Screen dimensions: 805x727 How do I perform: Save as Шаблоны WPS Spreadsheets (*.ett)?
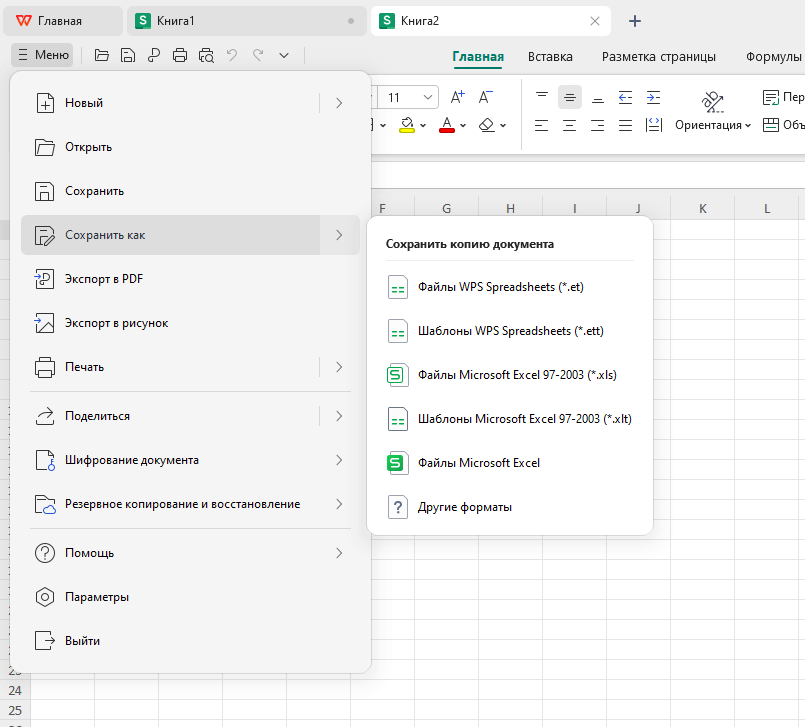510,331
